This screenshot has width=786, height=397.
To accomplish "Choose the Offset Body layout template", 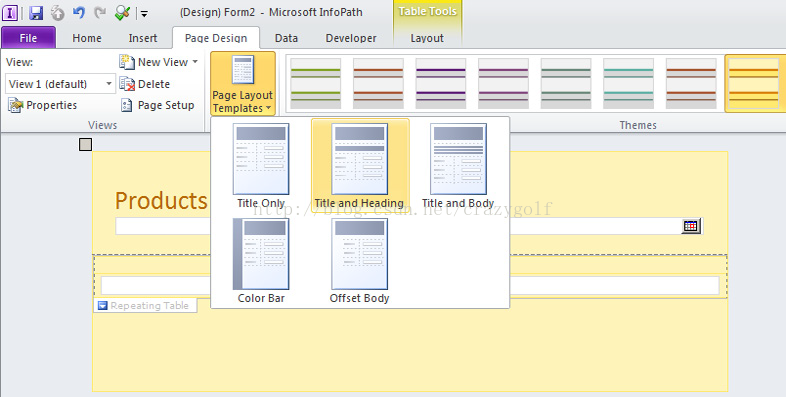I will [x=359, y=261].
